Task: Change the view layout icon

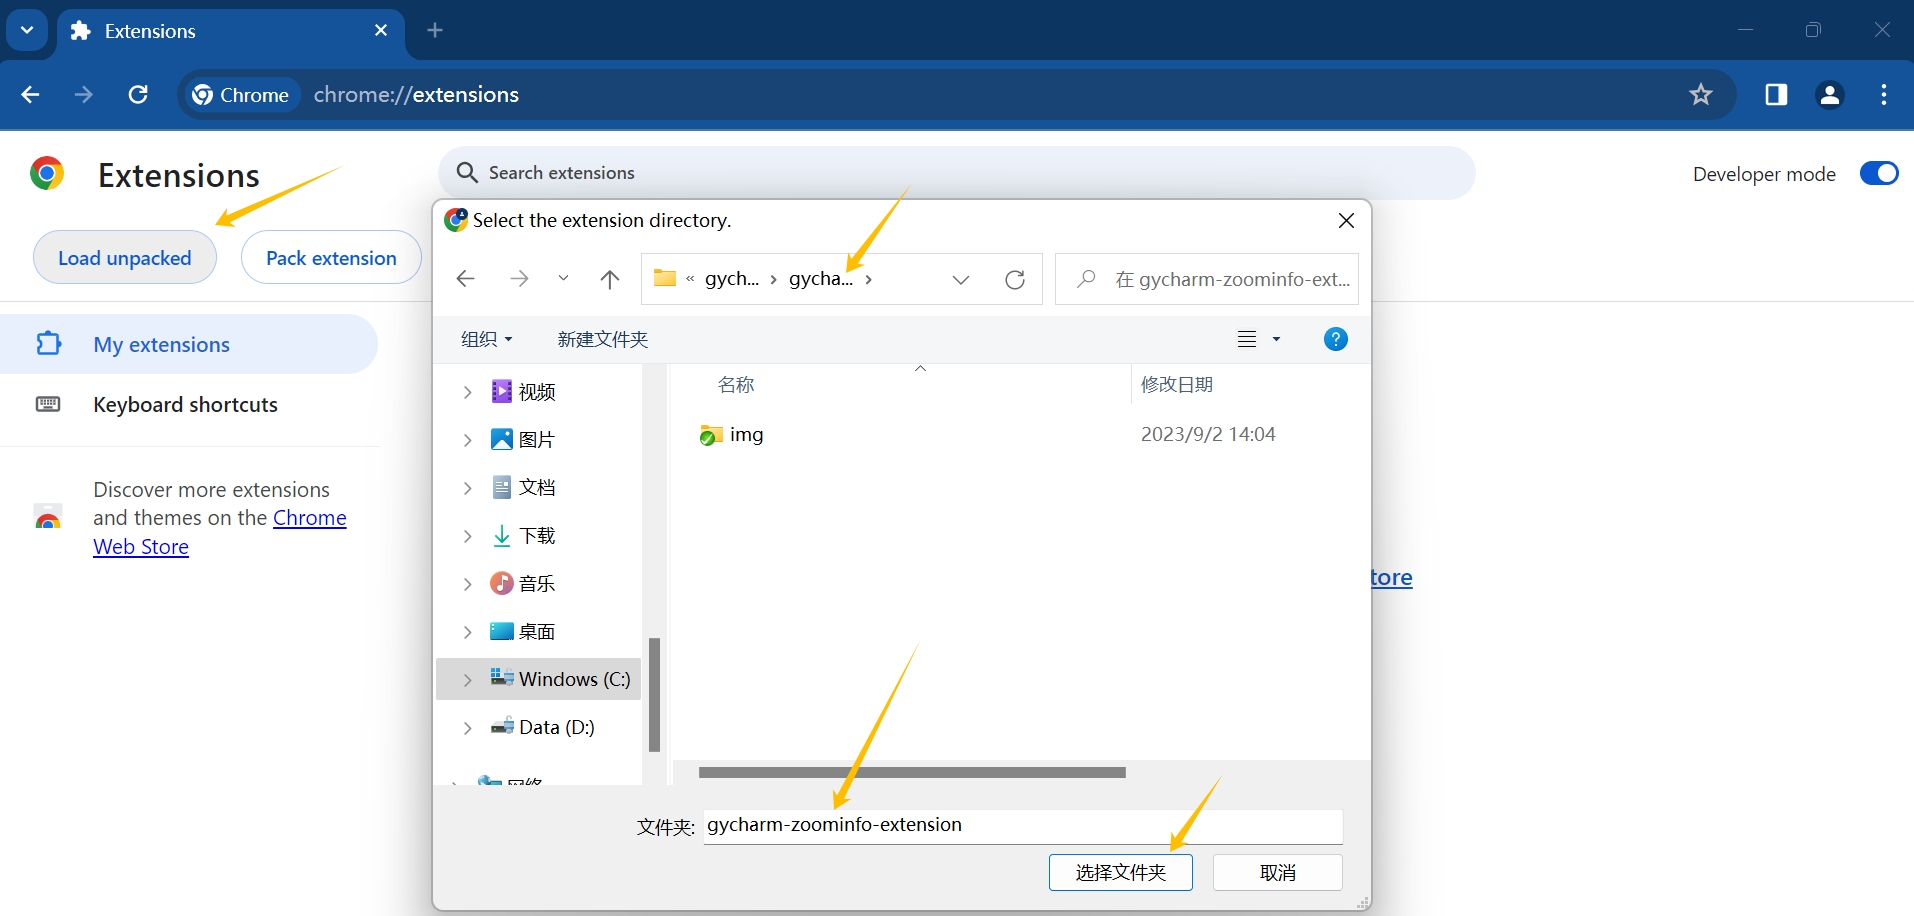Action: click(1247, 339)
